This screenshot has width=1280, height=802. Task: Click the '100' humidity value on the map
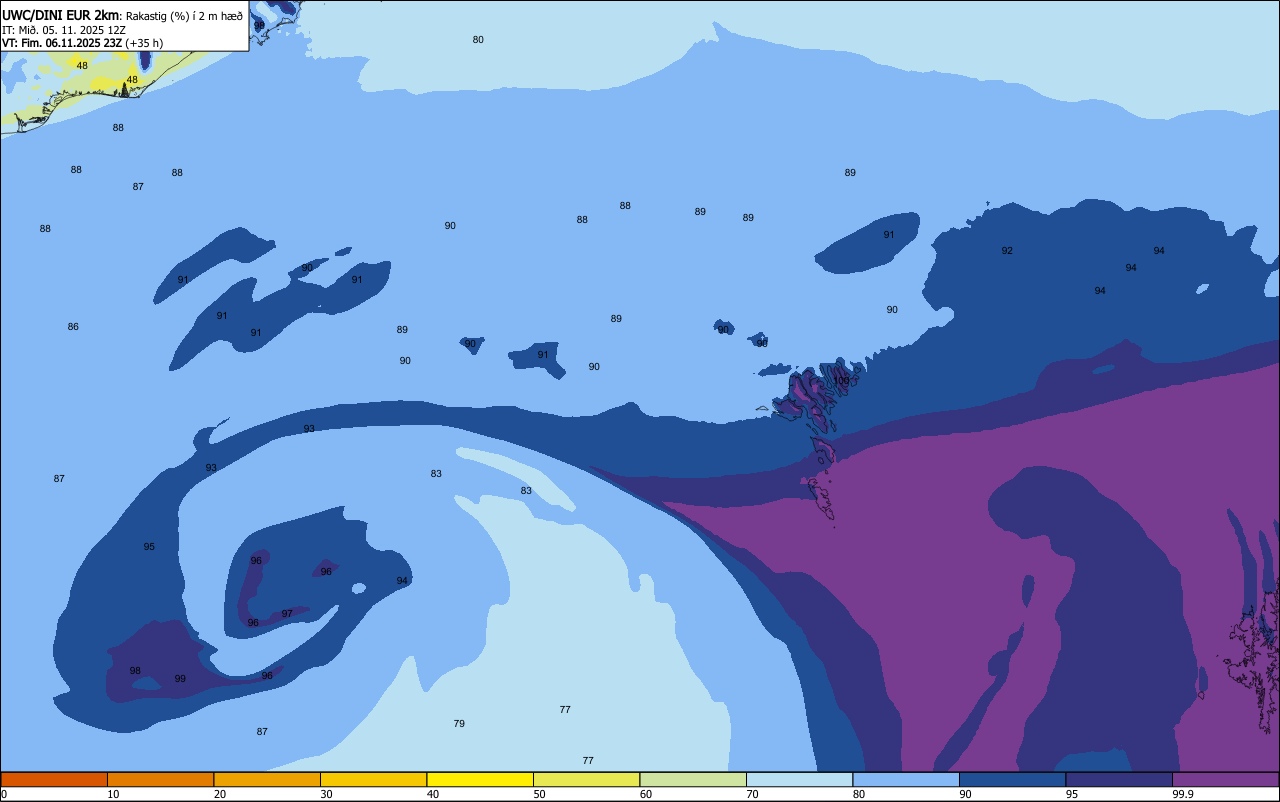click(x=842, y=381)
